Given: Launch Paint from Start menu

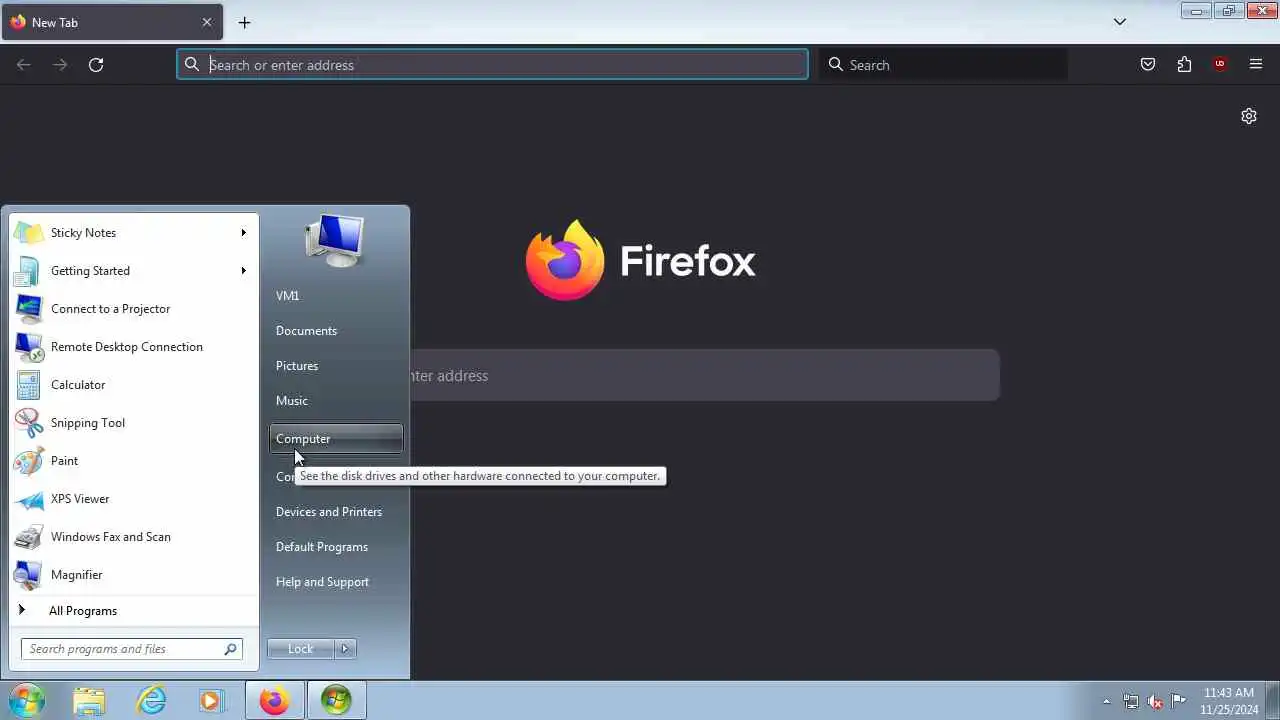Looking at the screenshot, I should 134,461.
